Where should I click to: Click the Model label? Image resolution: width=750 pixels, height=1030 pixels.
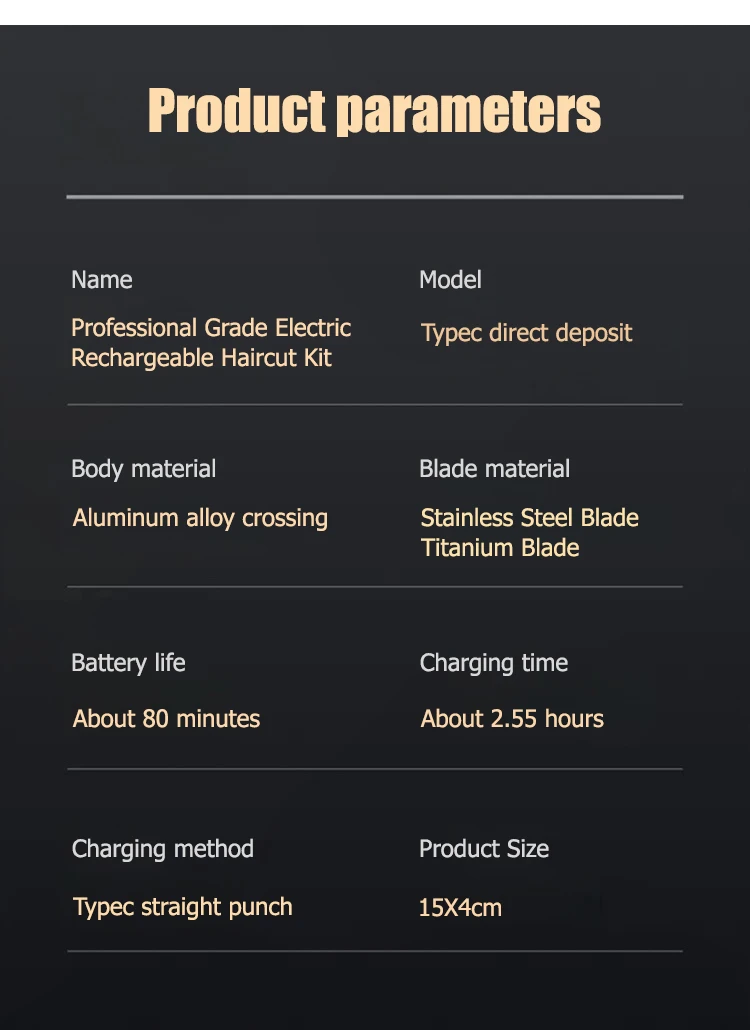click(450, 280)
